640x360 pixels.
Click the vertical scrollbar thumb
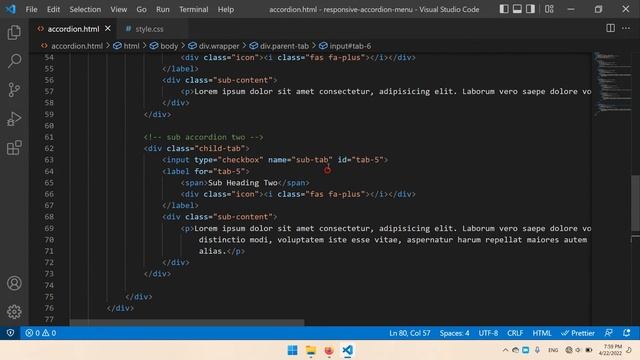pos(636,203)
